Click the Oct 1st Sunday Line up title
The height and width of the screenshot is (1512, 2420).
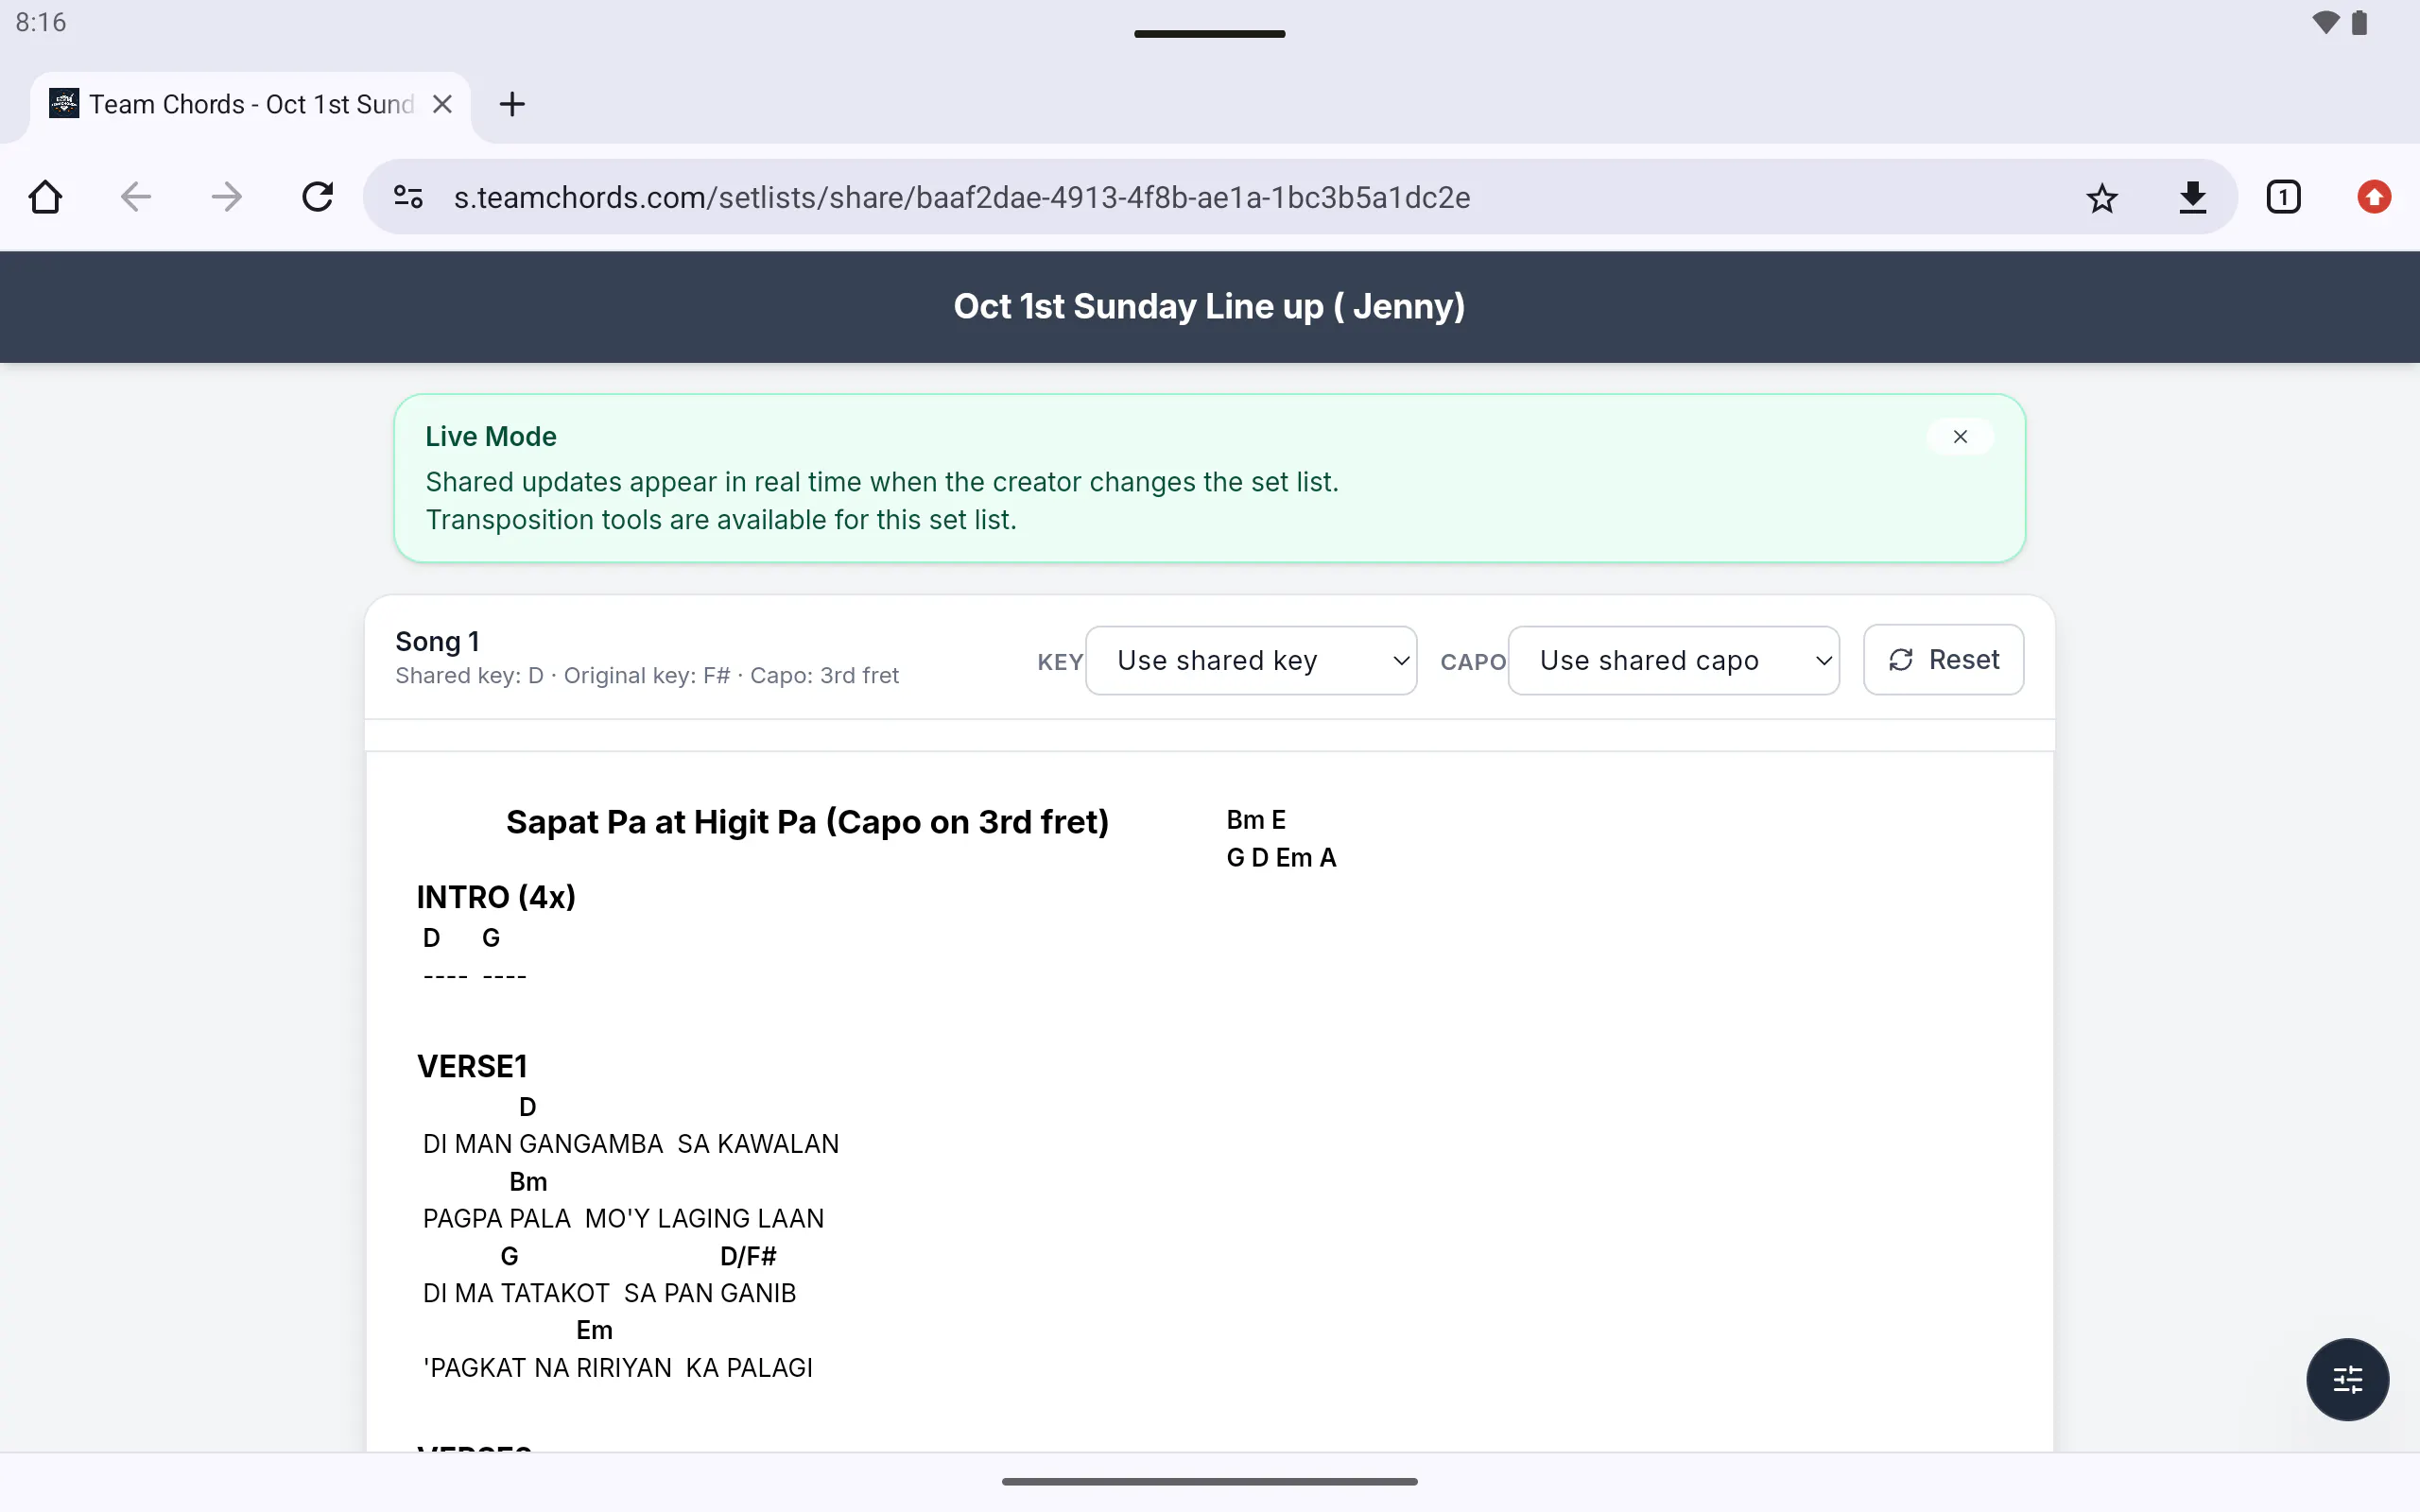(1209, 306)
